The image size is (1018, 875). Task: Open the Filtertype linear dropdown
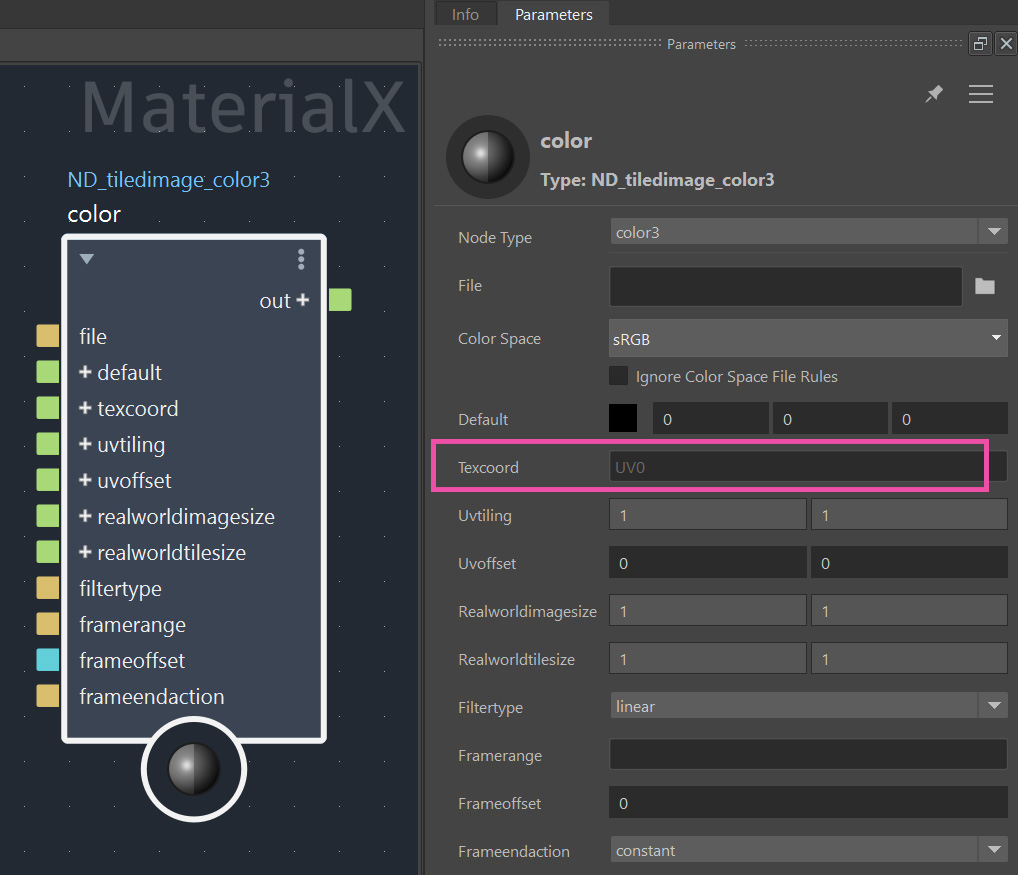pyautogui.click(x=808, y=706)
